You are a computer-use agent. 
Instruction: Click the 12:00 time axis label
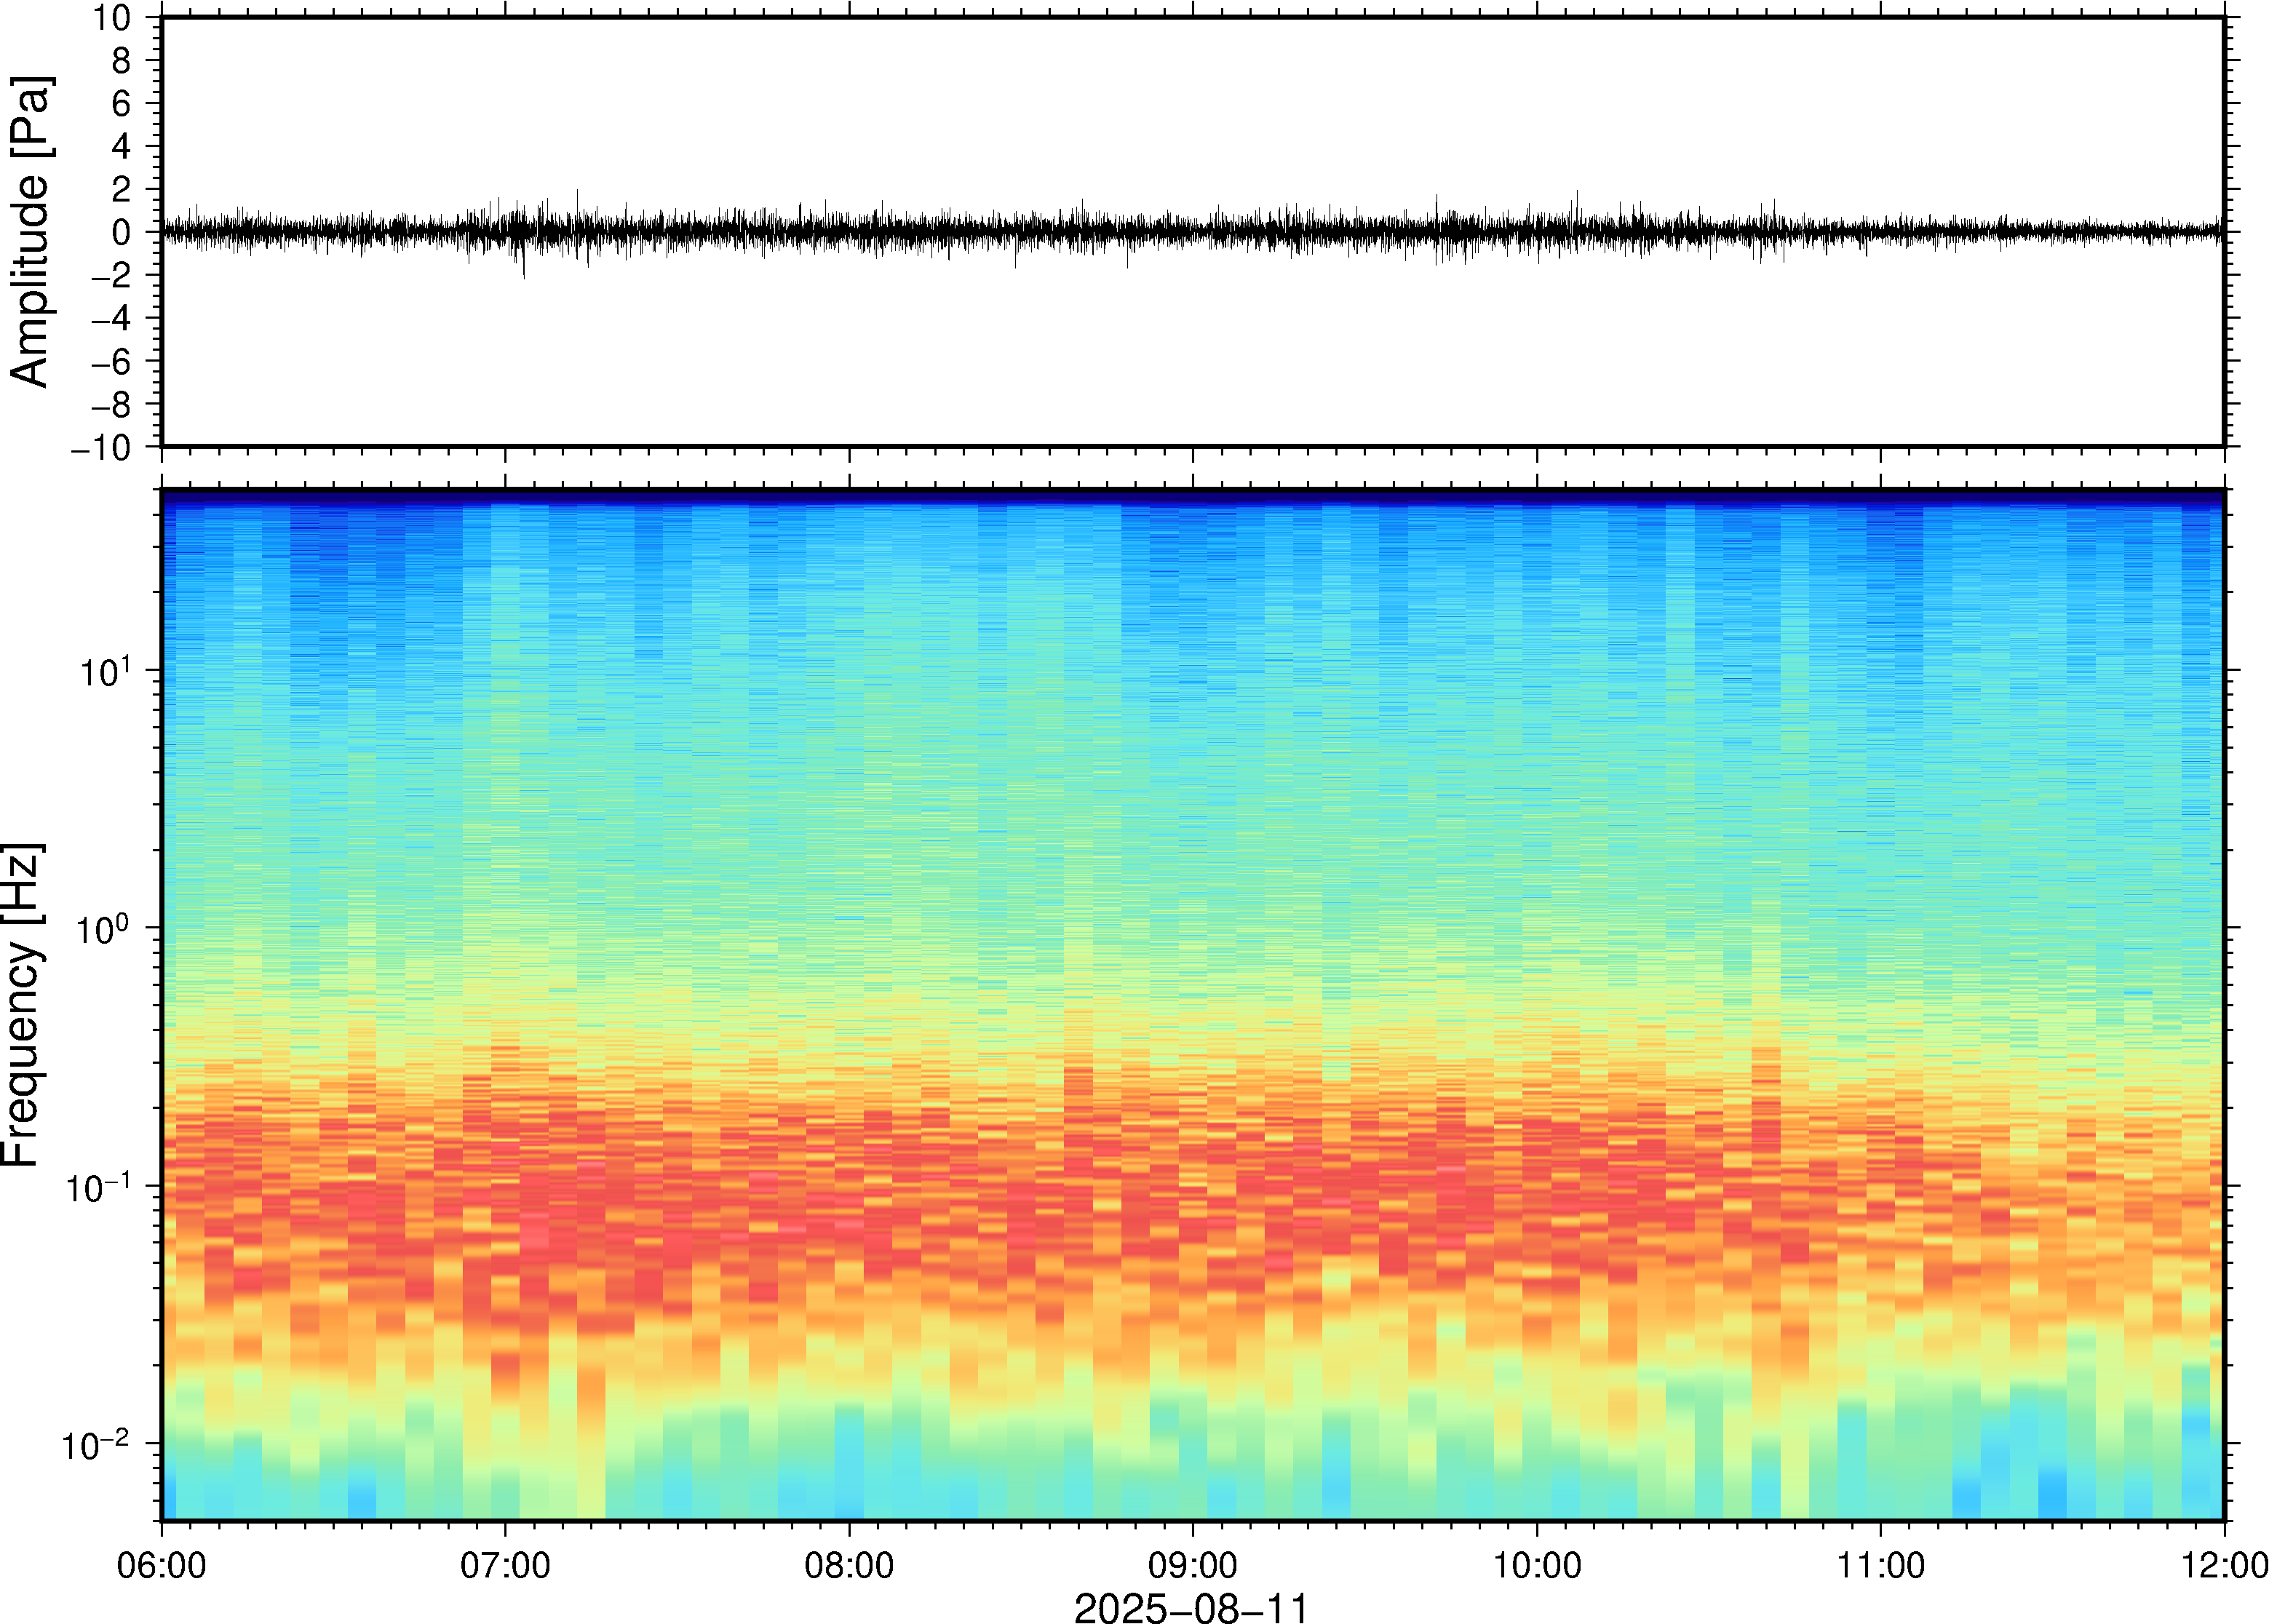pyautogui.click(x=2224, y=1565)
